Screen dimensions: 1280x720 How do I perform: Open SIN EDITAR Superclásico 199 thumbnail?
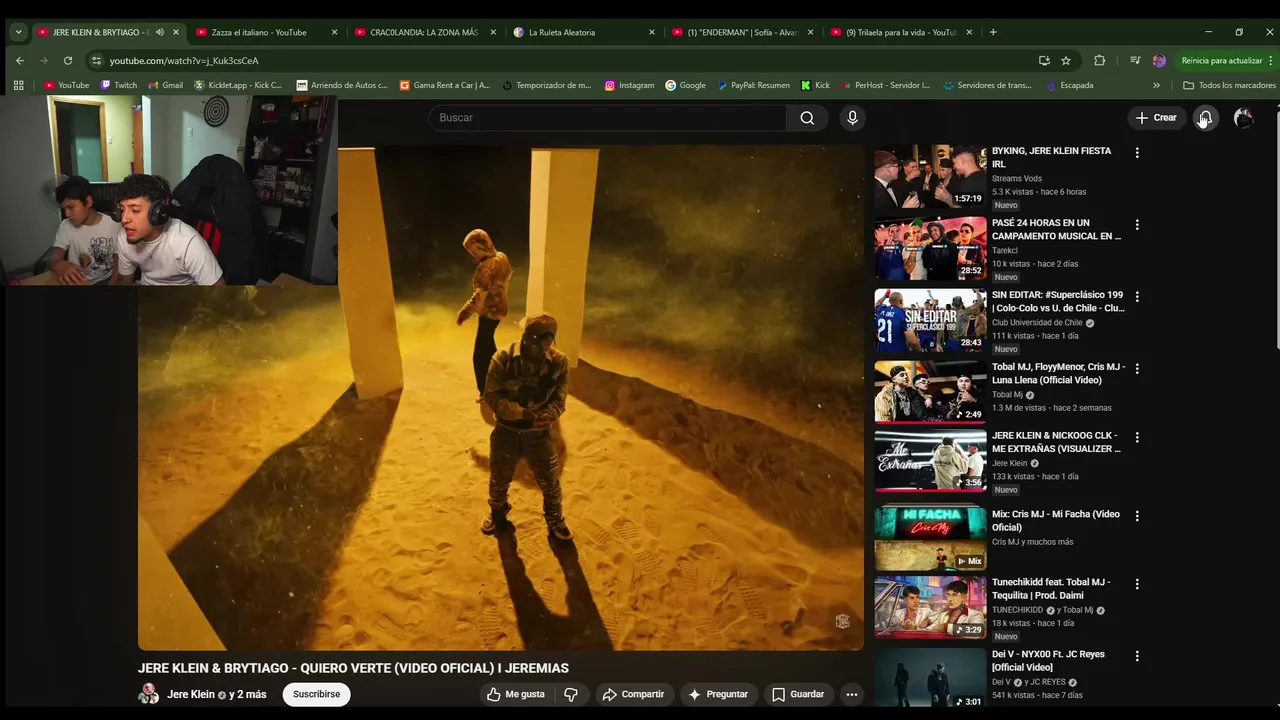(930, 321)
